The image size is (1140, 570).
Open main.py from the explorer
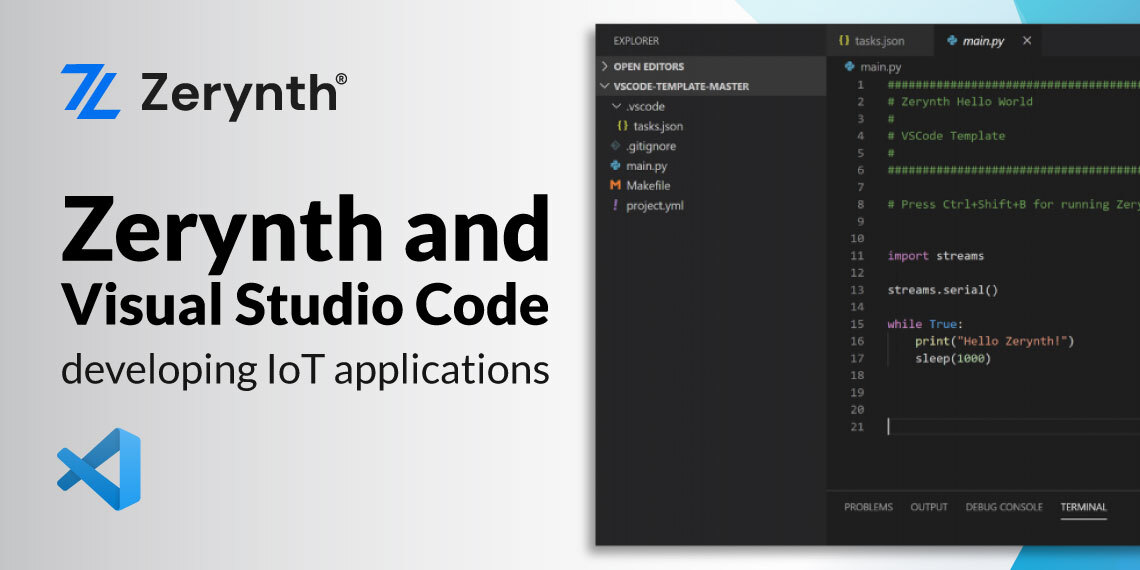click(x=646, y=166)
